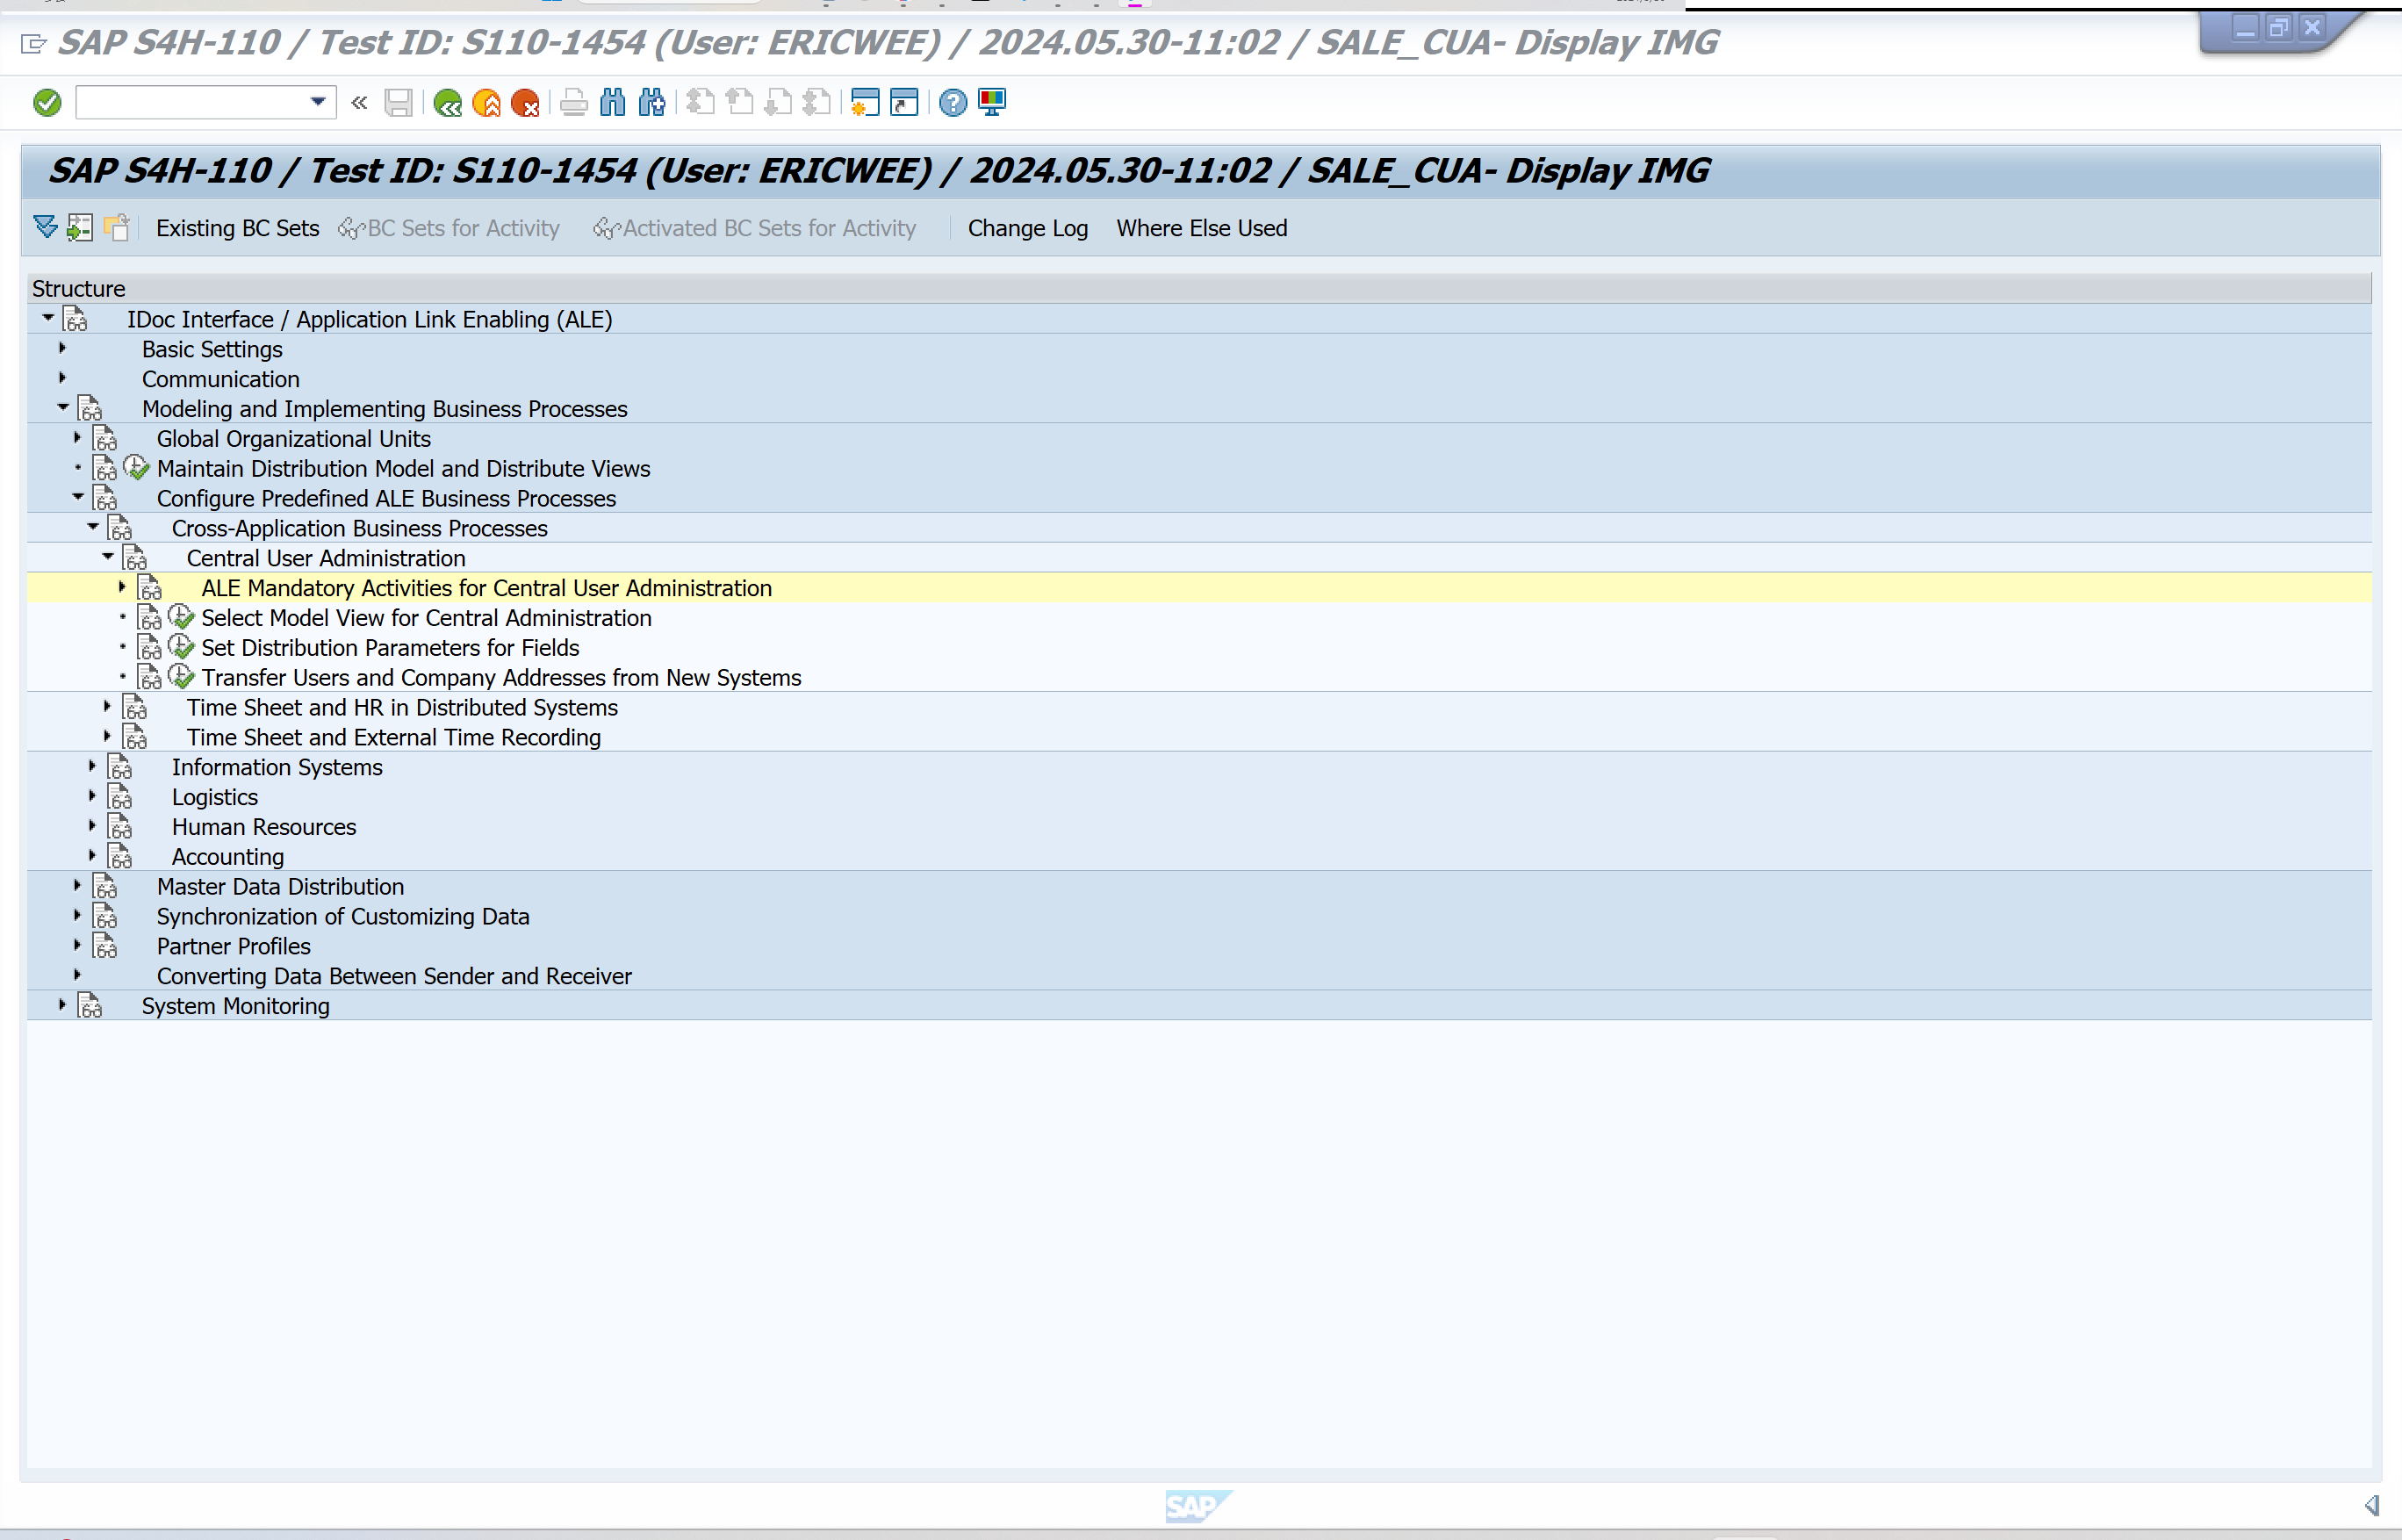Run Select Model View for Central Administration
This screenshot has width=2402, height=1540.
click(x=181, y=617)
